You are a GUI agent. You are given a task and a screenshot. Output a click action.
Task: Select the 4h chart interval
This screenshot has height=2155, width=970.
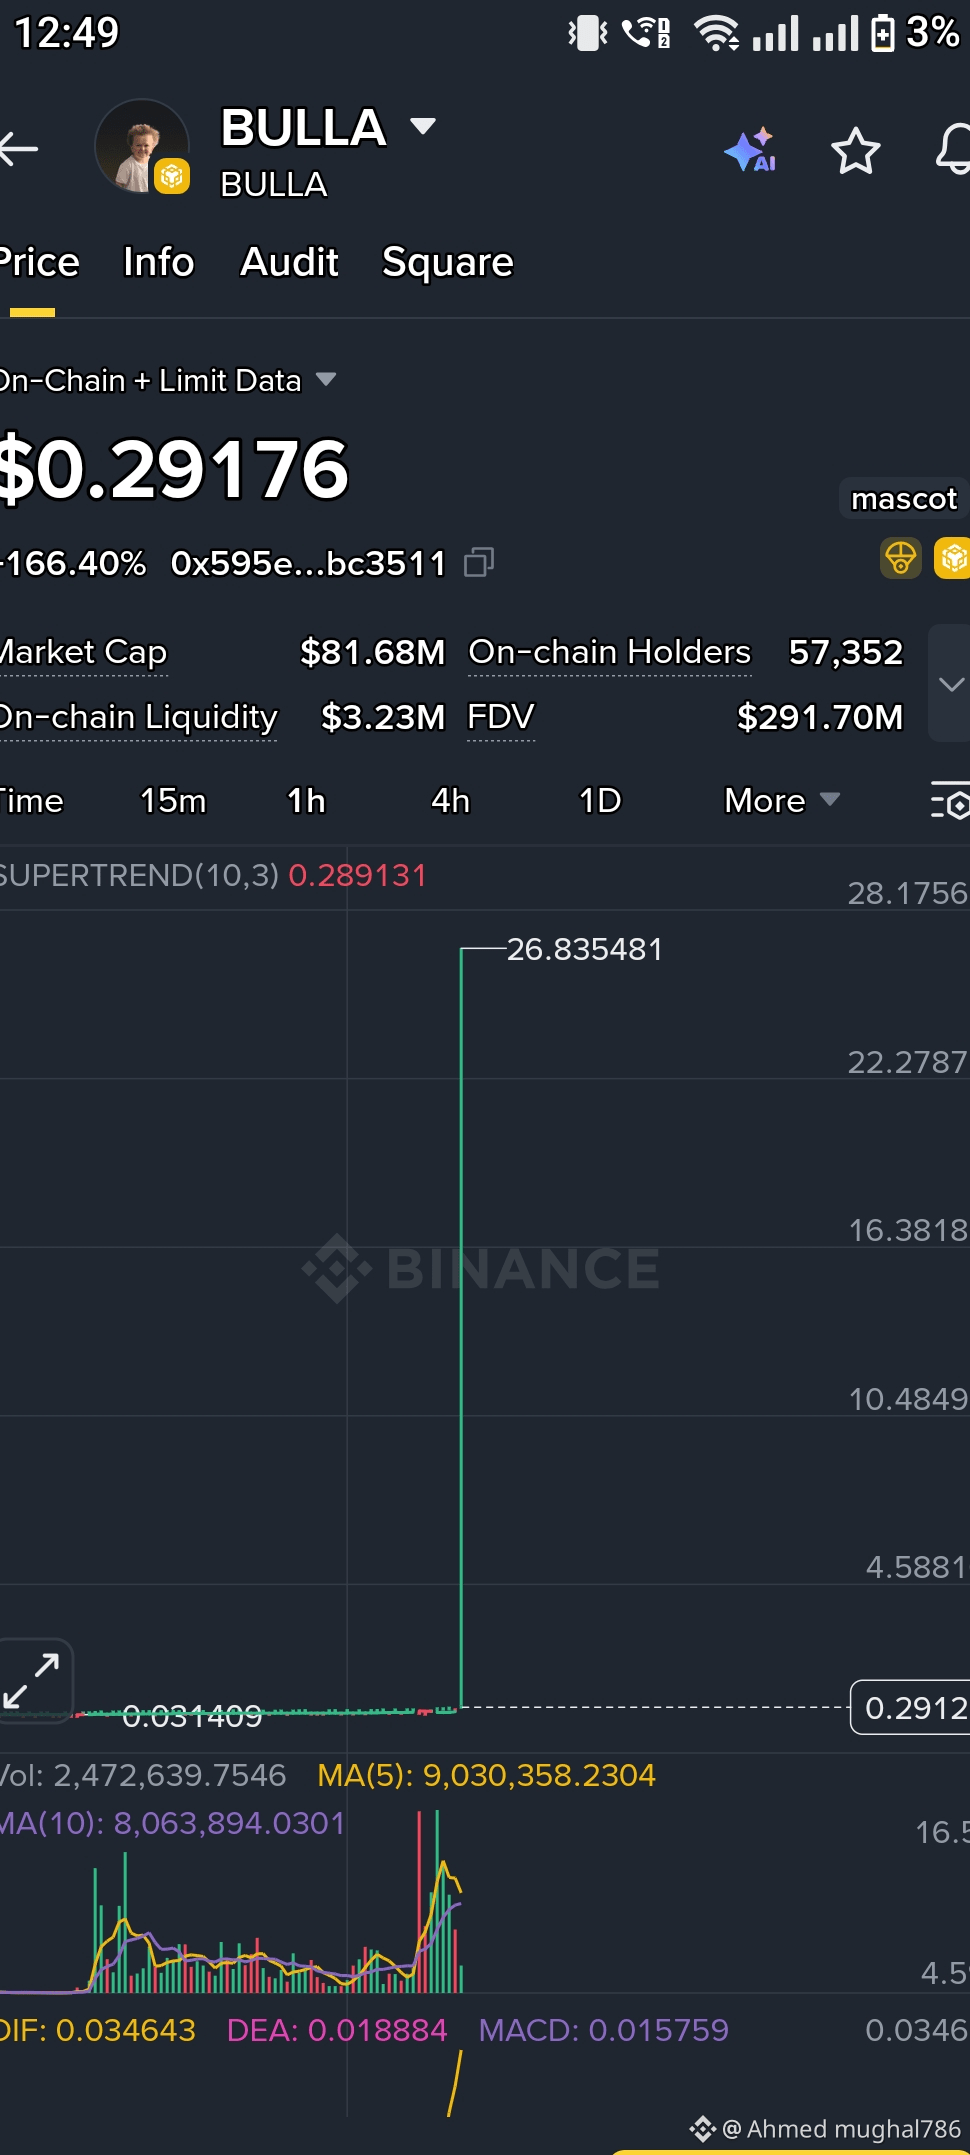click(450, 801)
